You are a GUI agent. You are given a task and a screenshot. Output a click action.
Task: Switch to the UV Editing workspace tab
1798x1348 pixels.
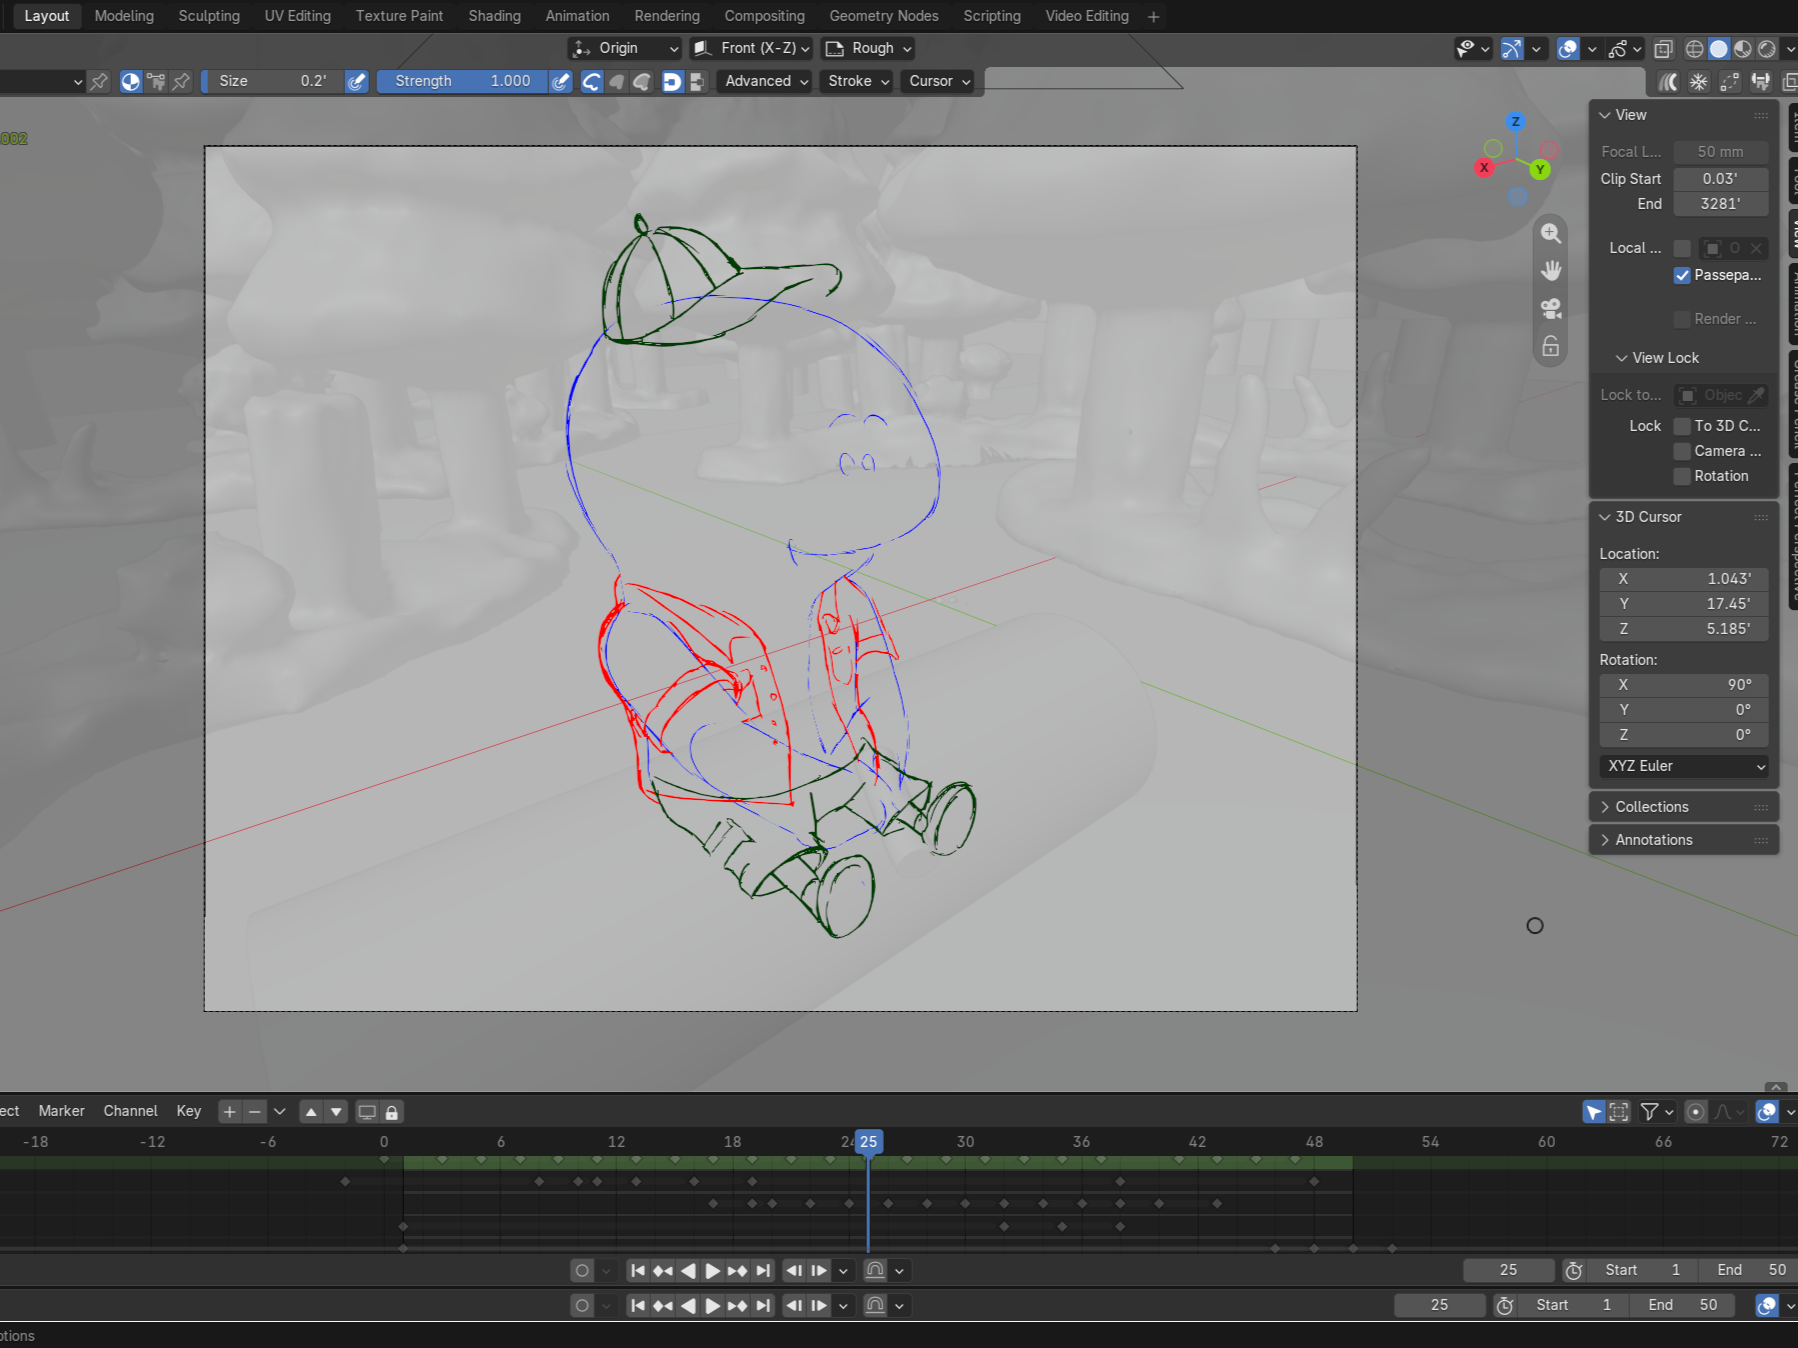[297, 16]
